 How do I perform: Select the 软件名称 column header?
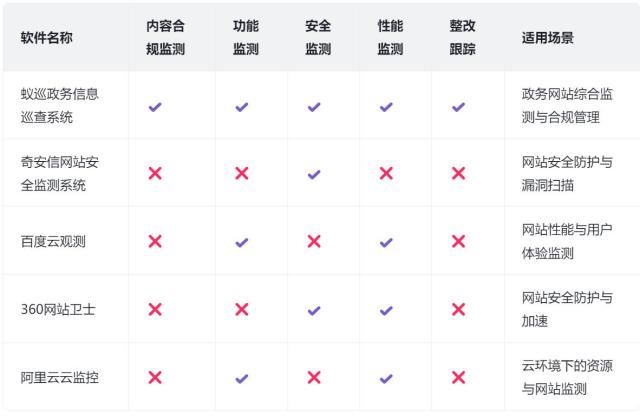click(x=46, y=38)
